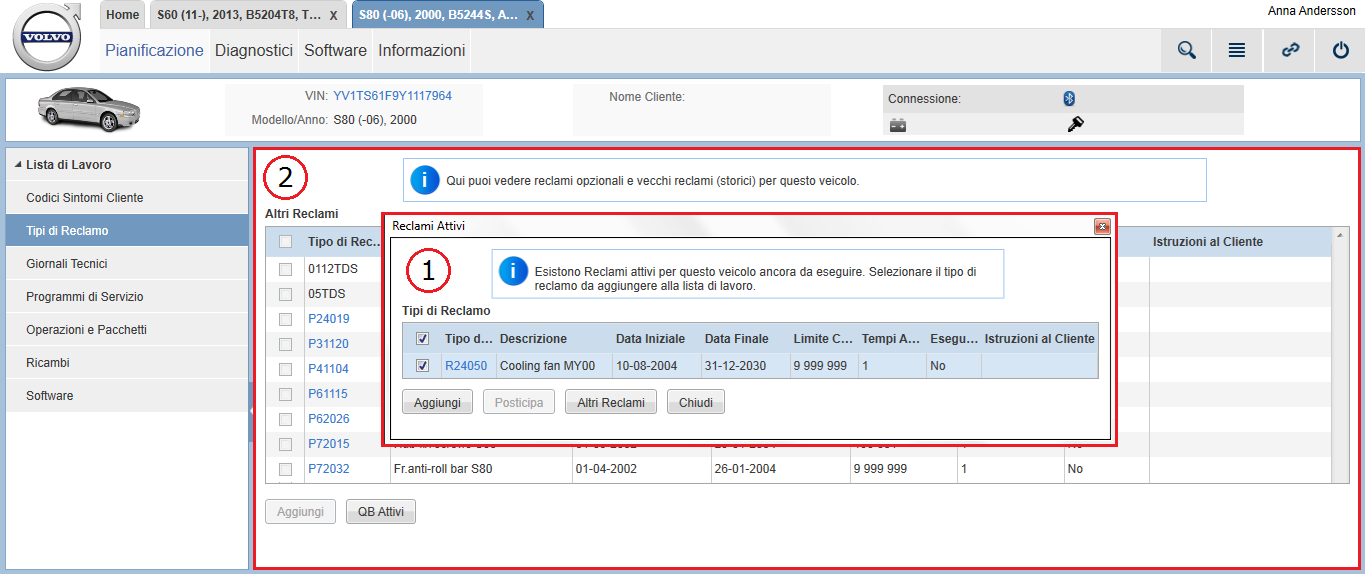Close the Reclami Attivi dialog
1365x574 pixels.
(1102, 226)
